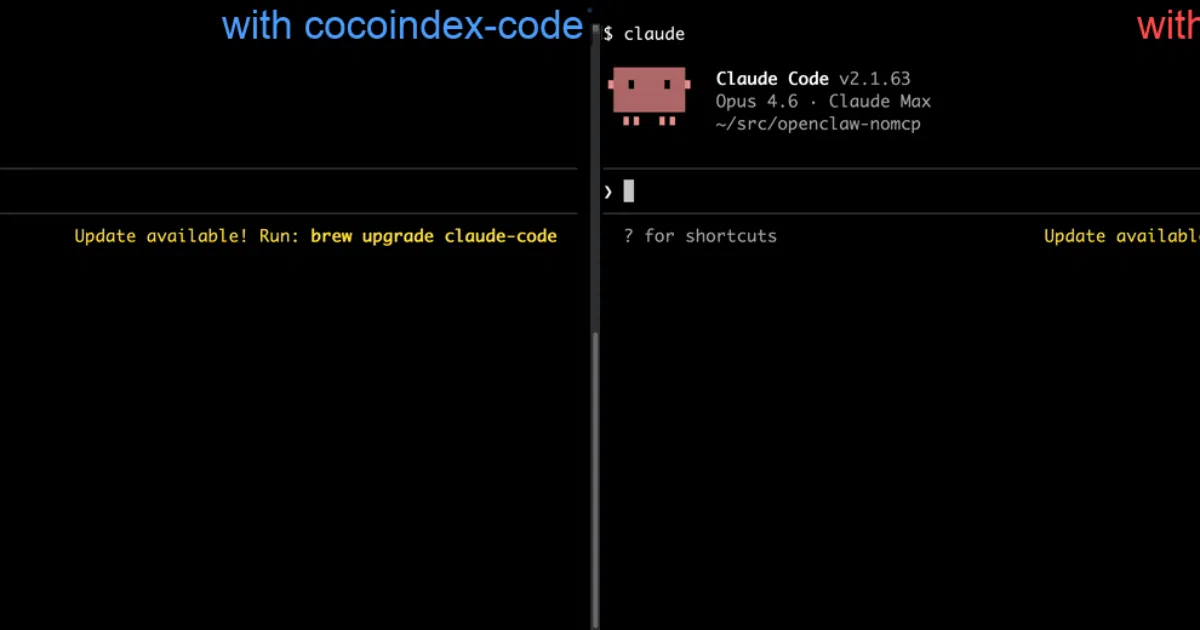The height and width of the screenshot is (630, 1200).
Task: Click the "with cocoindex-code" blue heading
Action: (402, 26)
